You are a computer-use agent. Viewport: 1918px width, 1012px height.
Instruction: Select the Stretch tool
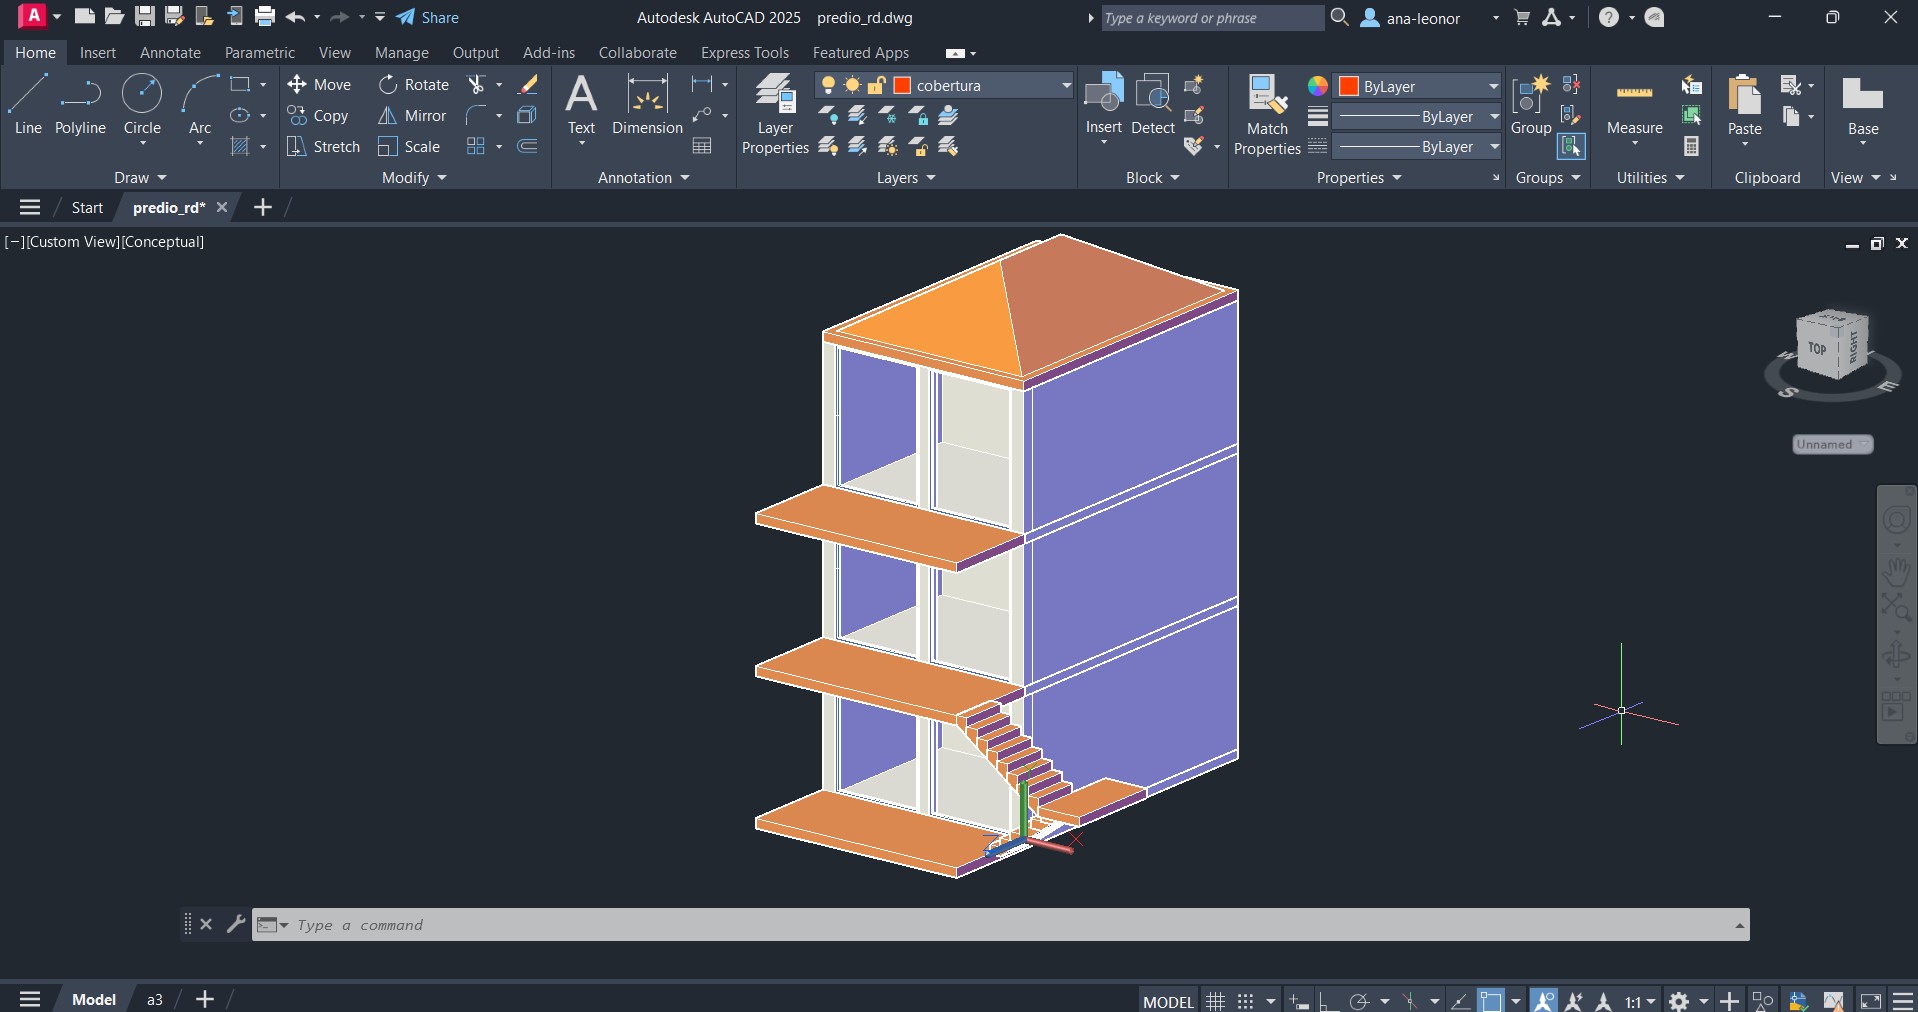pyautogui.click(x=323, y=147)
